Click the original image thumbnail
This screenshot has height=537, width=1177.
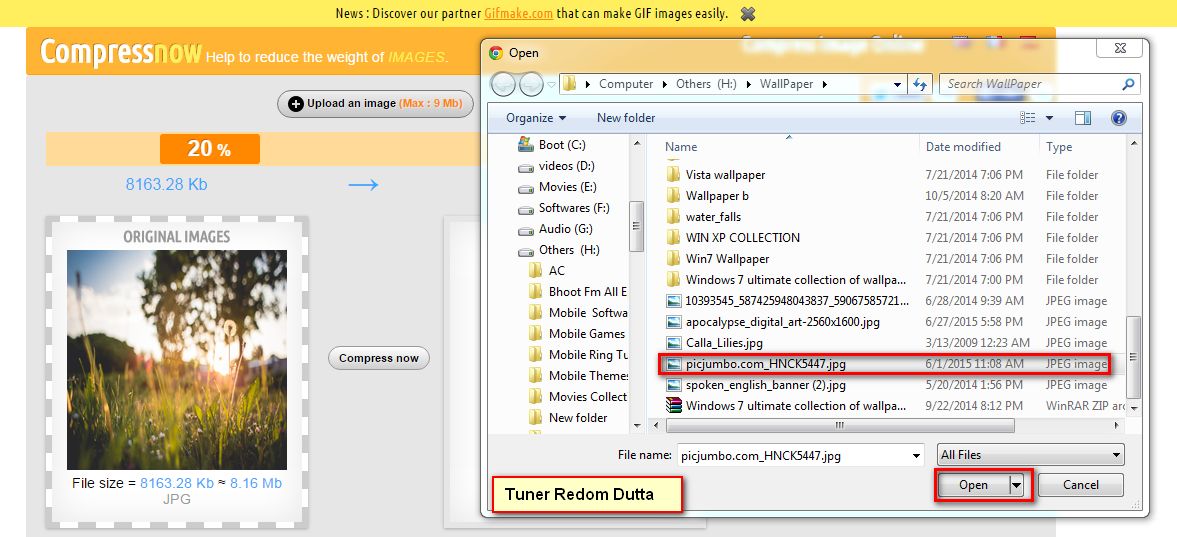pos(177,360)
